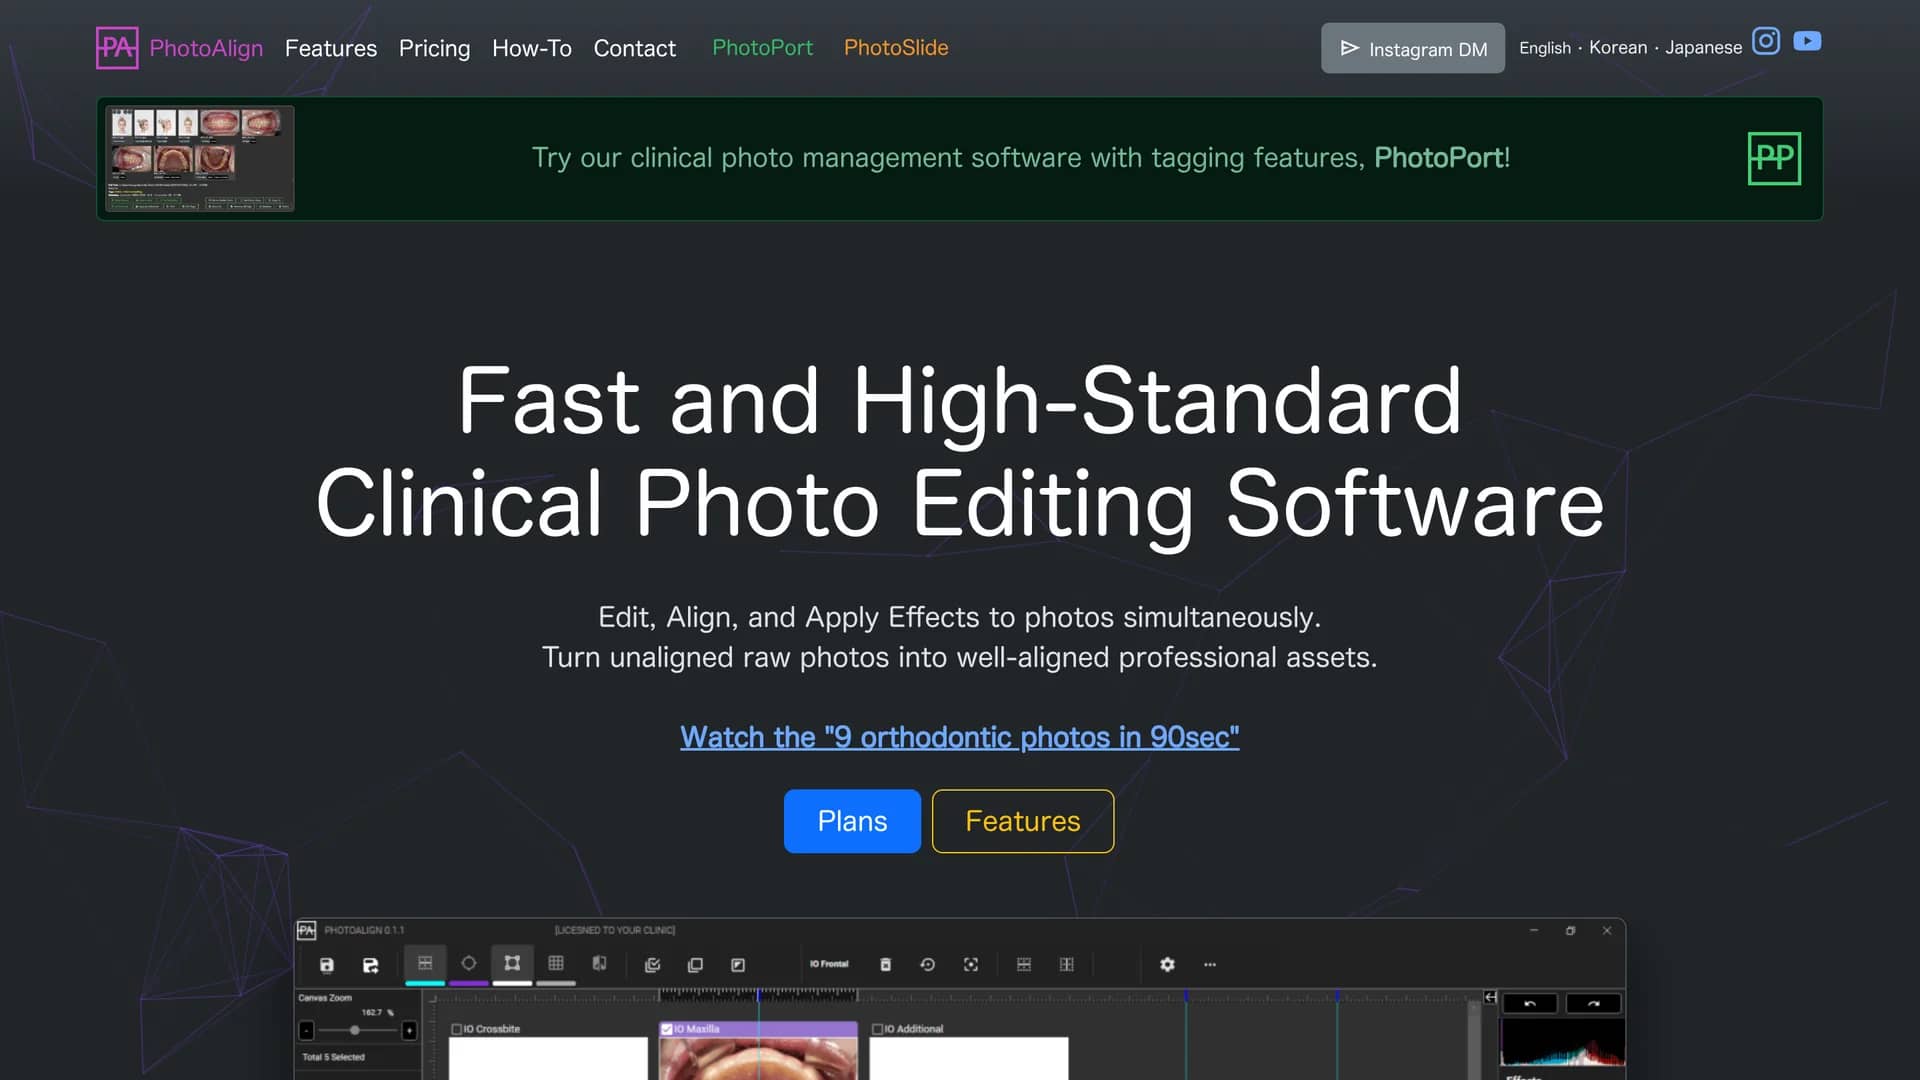Screen dimensions: 1920x1080
Task: Click the column layout icon
Action: 1067,965
